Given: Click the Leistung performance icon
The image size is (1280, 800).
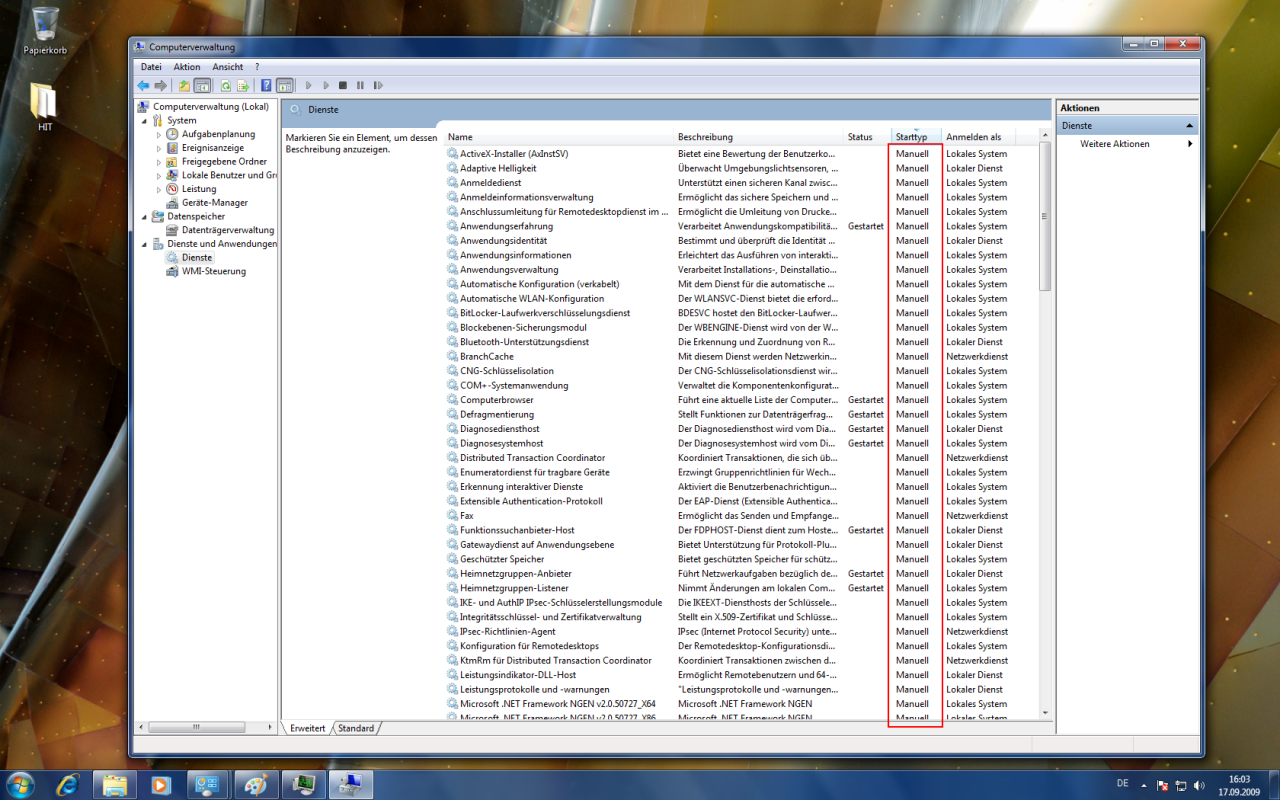Looking at the screenshot, I should [172, 189].
